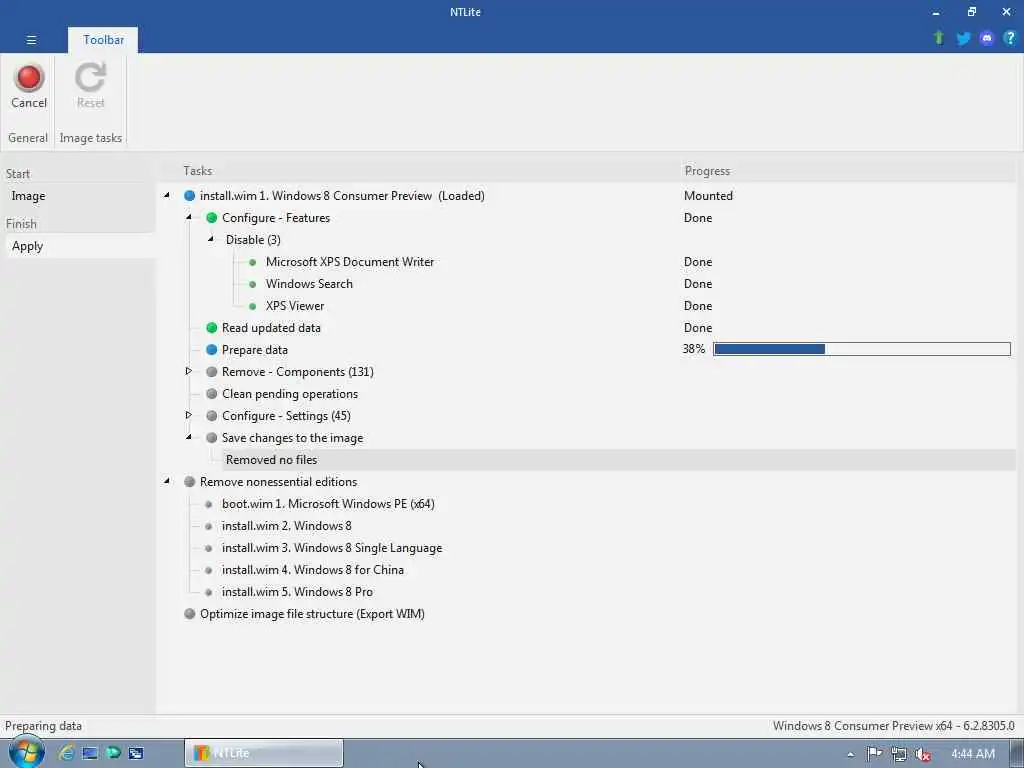
Task: Open the hamburger menu
Action: tap(31, 40)
